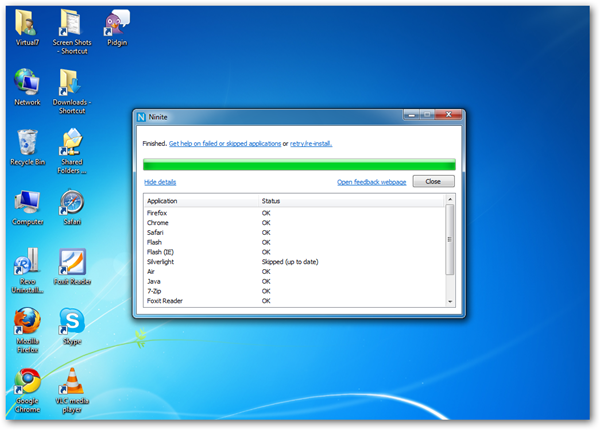600x430 pixels.
Task: Open the Pidgin desktop shortcut
Action: [x=116, y=24]
